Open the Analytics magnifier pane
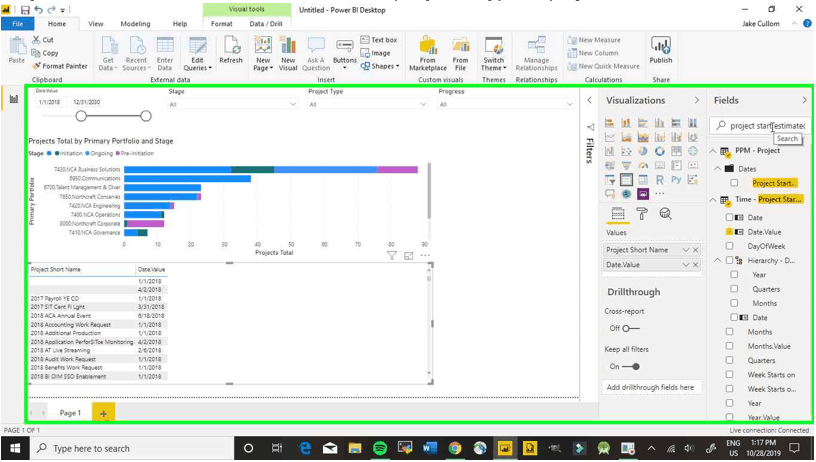 point(666,214)
